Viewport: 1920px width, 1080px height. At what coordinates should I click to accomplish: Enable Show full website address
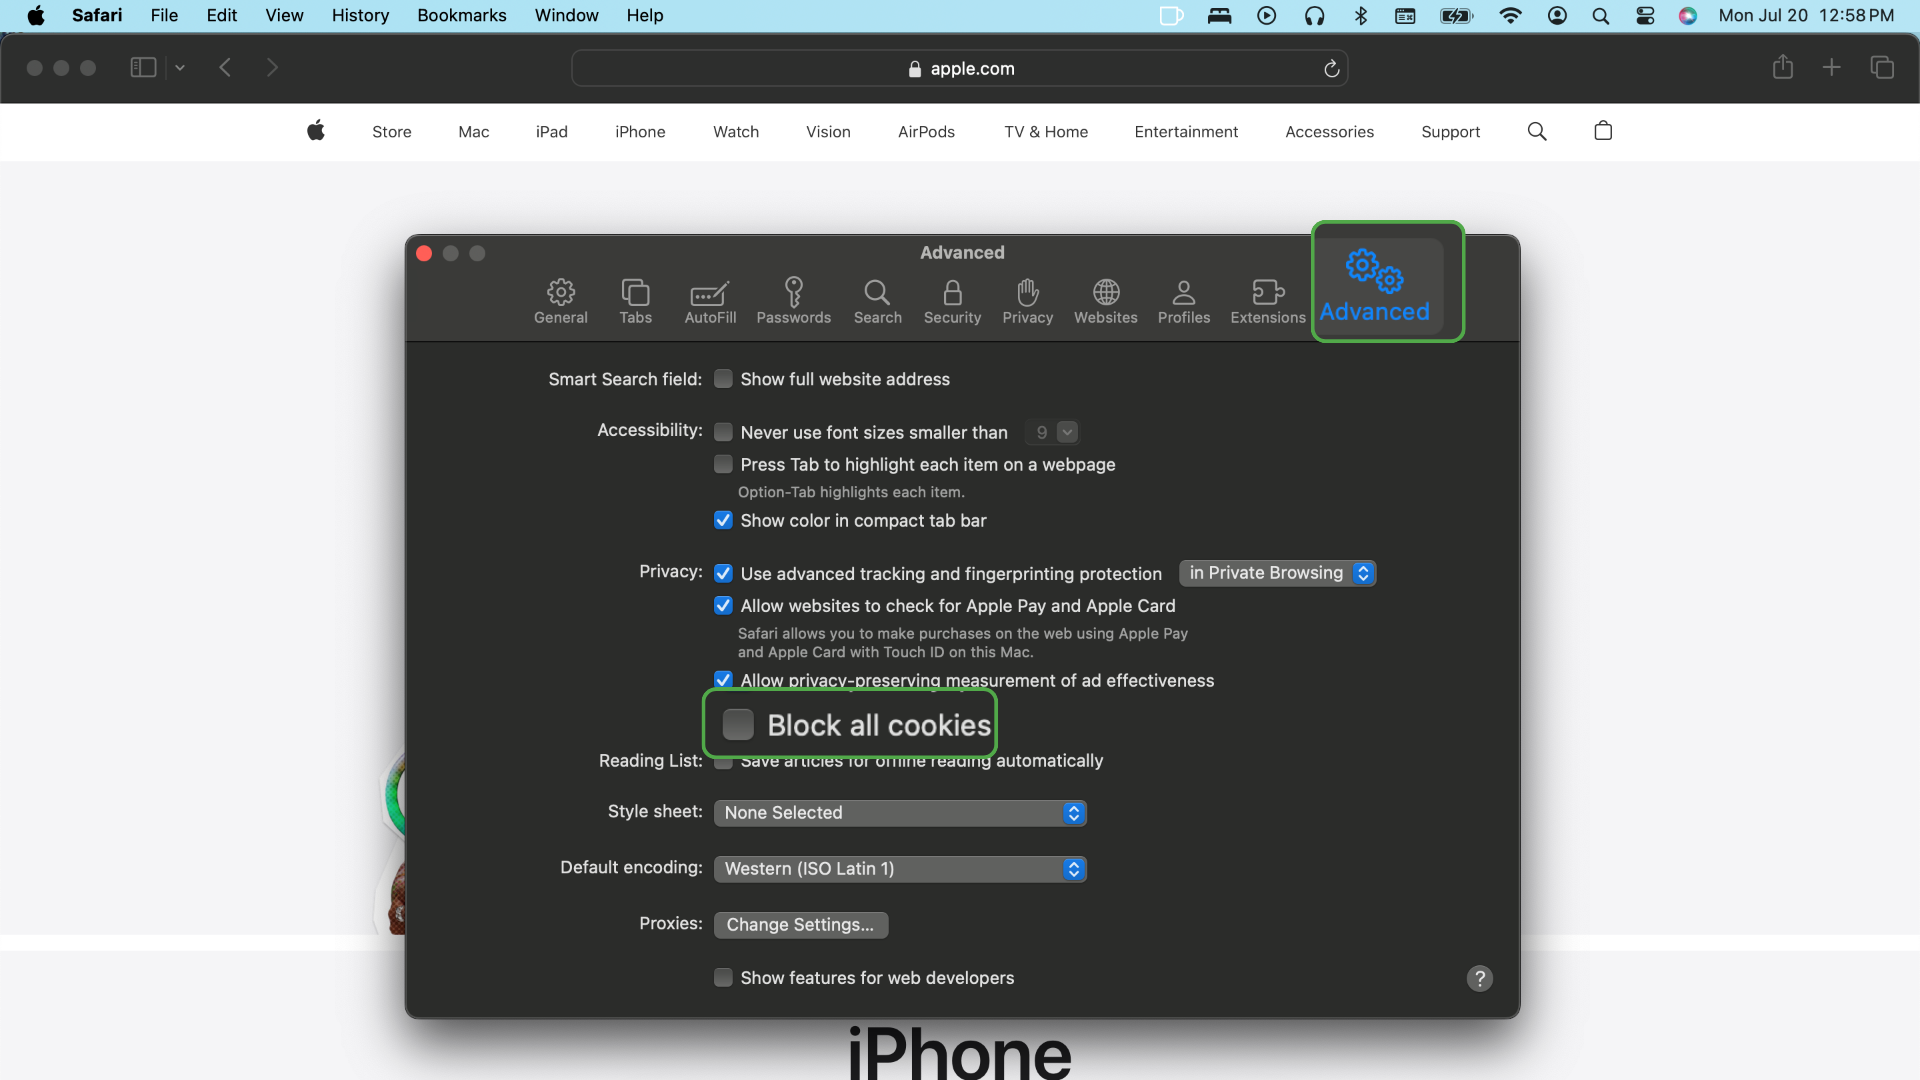pyautogui.click(x=723, y=379)
